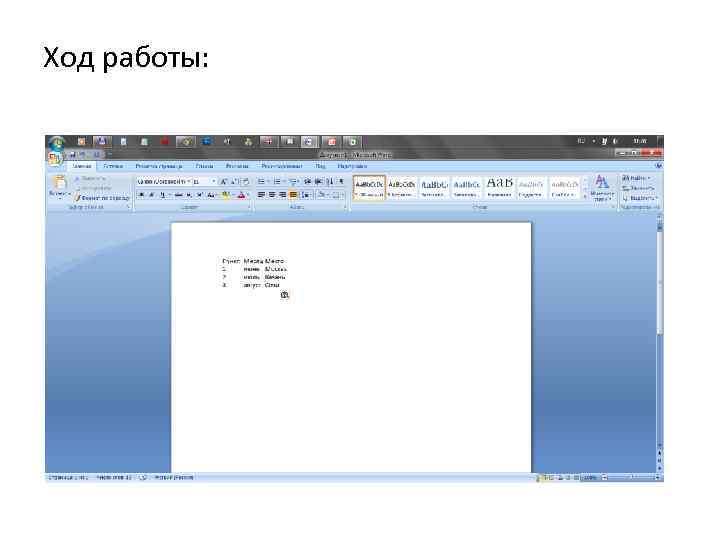Screen dimensions: 720x540
Task: Open the View ribbon tab
Action: coord(321,166)
